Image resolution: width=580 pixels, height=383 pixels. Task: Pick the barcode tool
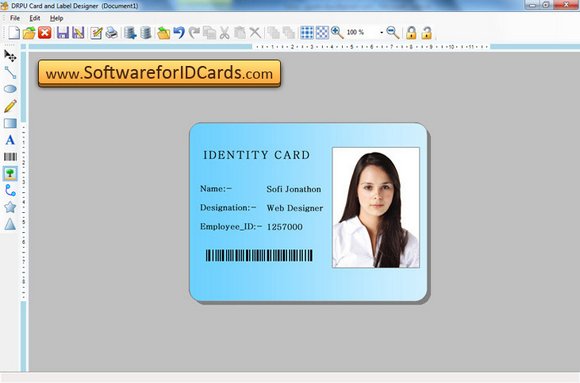(x=10, y=157)
